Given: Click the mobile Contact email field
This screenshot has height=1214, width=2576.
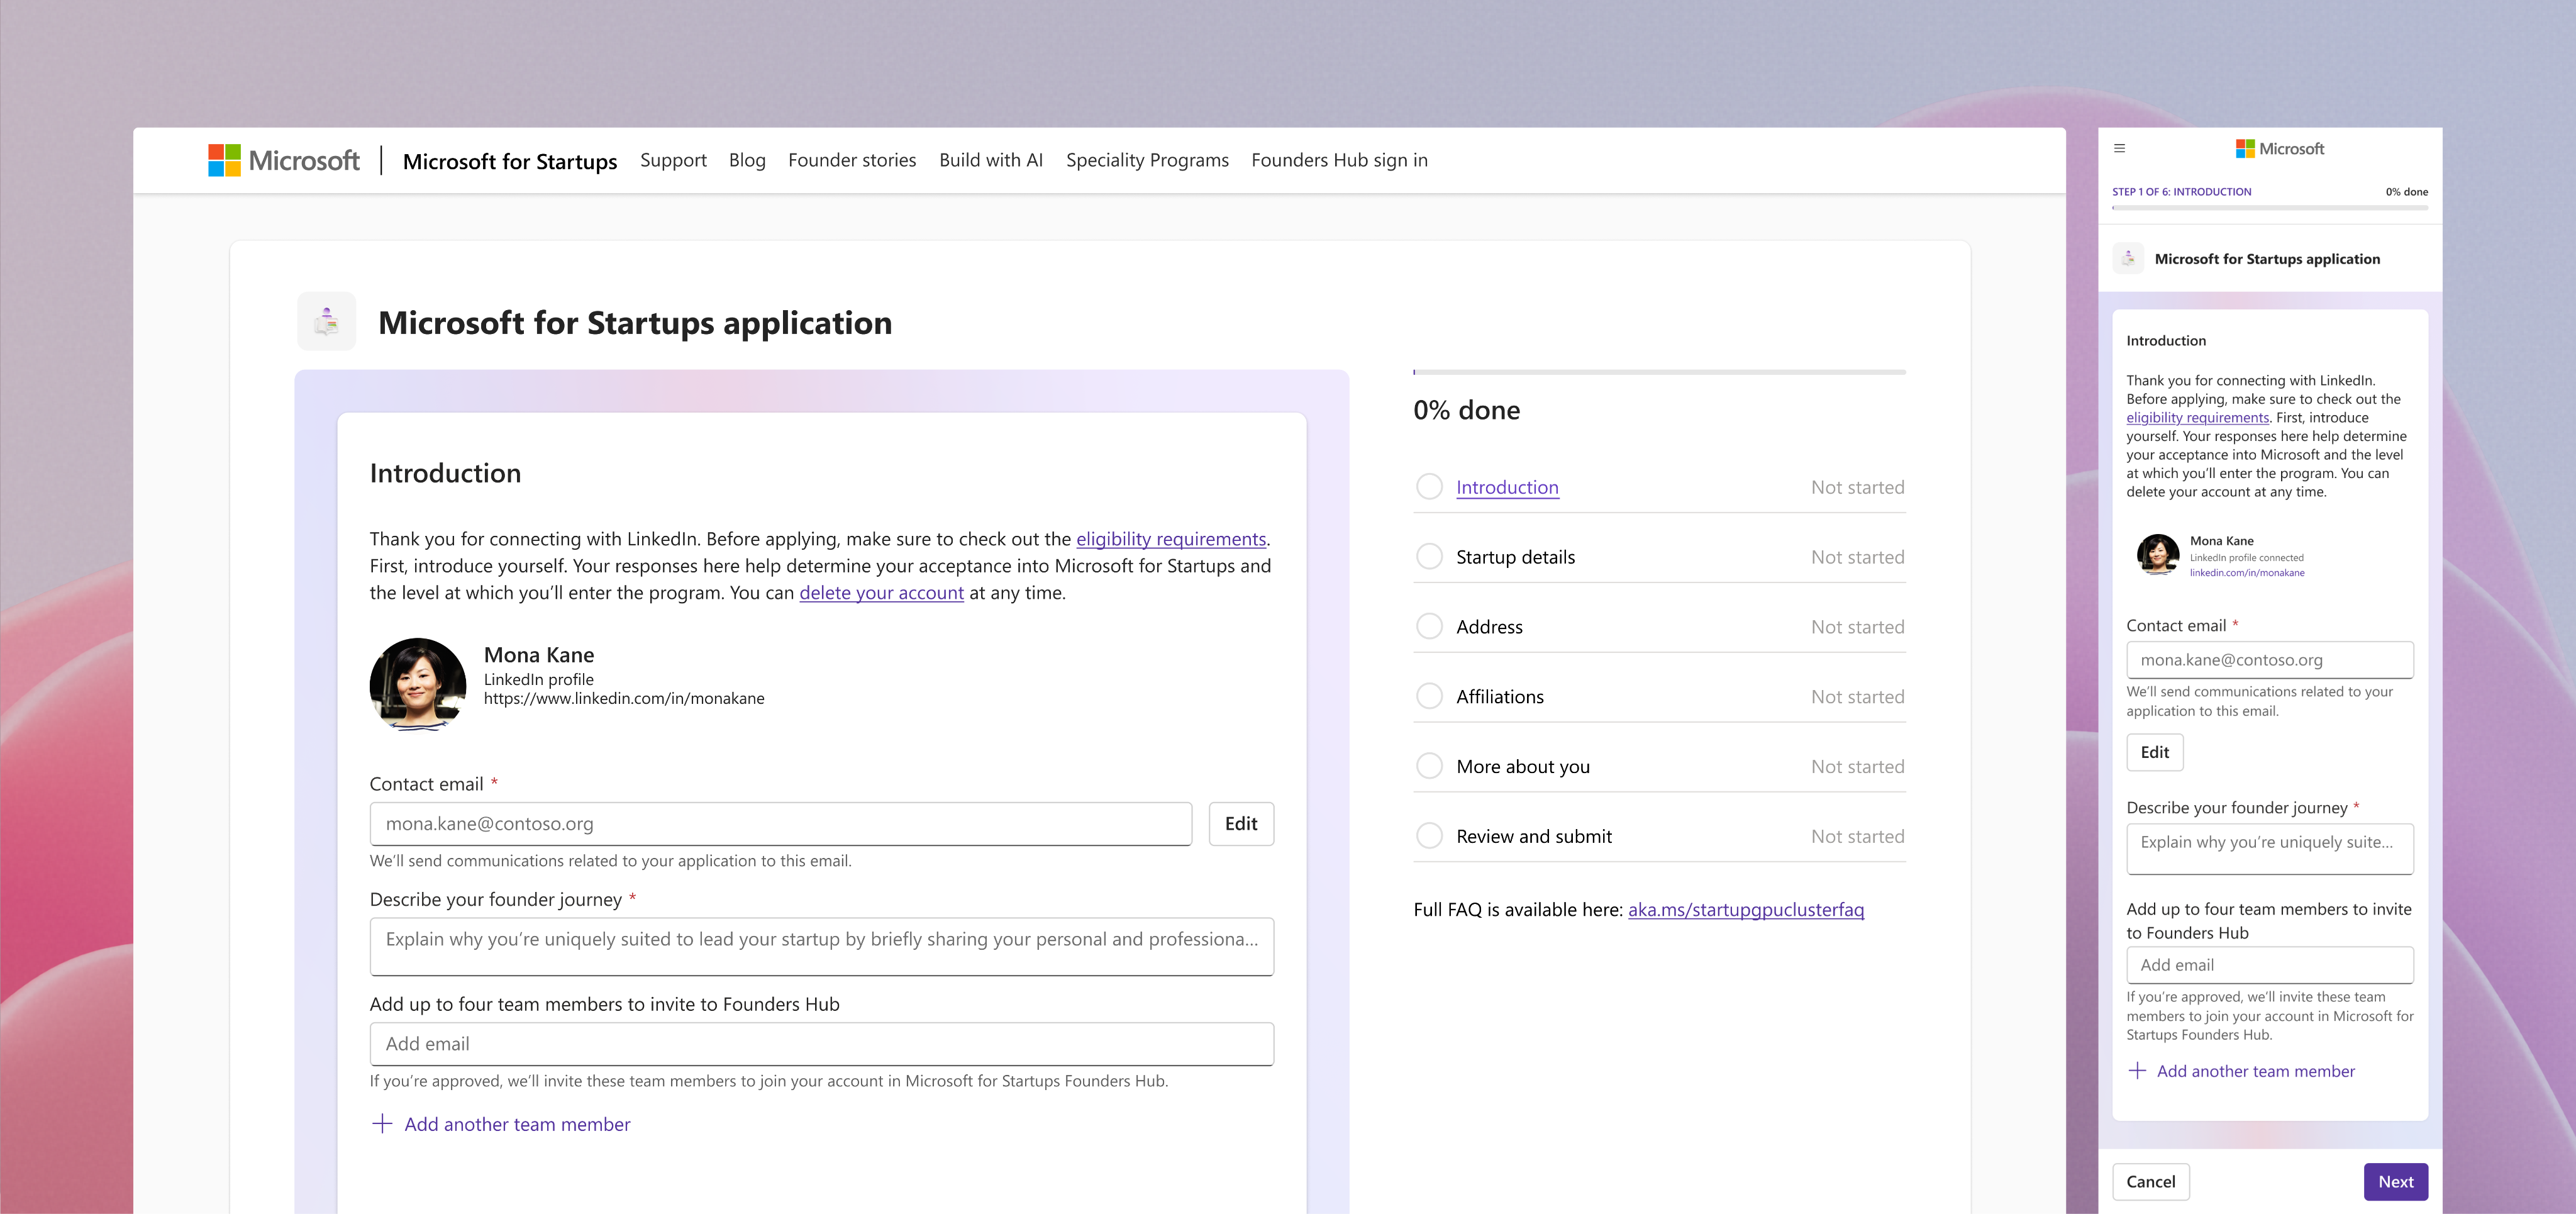Looking at the screenshot, I should (2270, 660).
